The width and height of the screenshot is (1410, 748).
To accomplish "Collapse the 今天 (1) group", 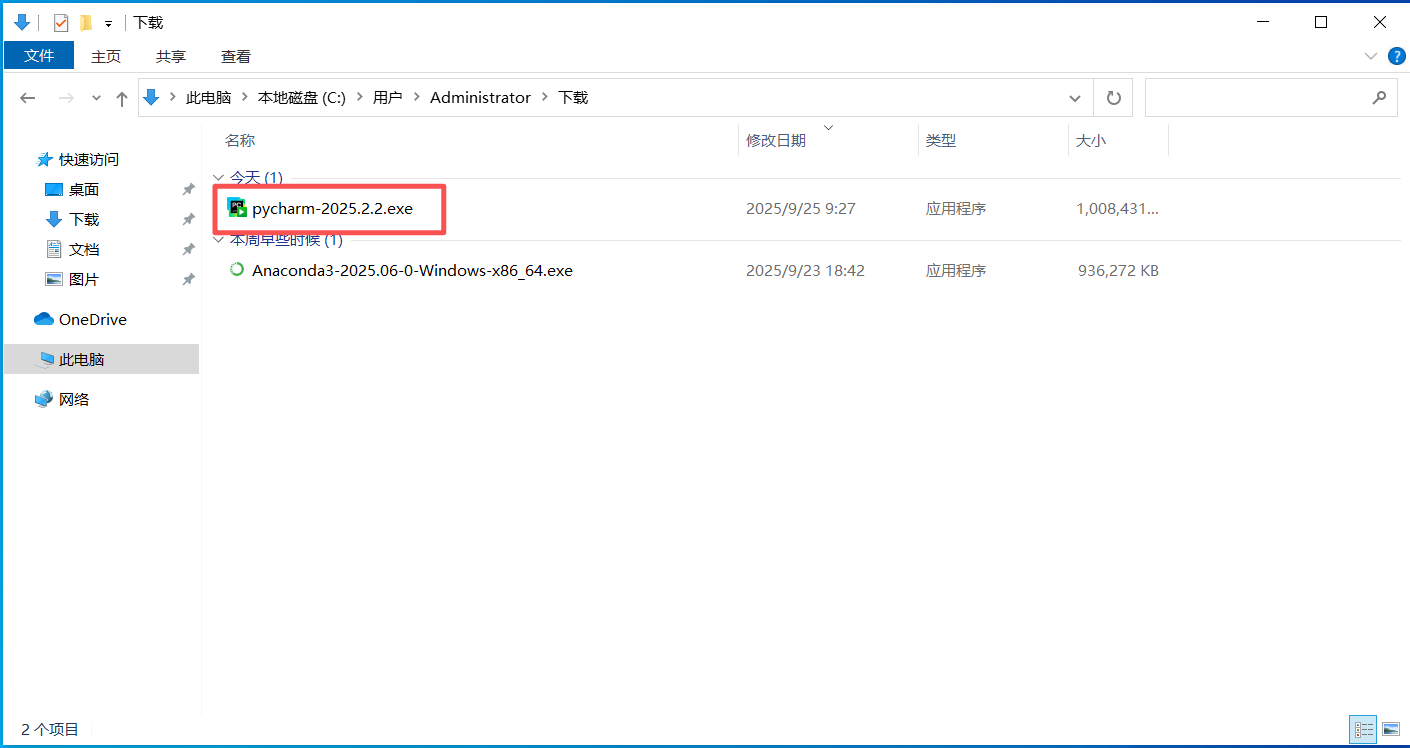I will tap(218, 177).
